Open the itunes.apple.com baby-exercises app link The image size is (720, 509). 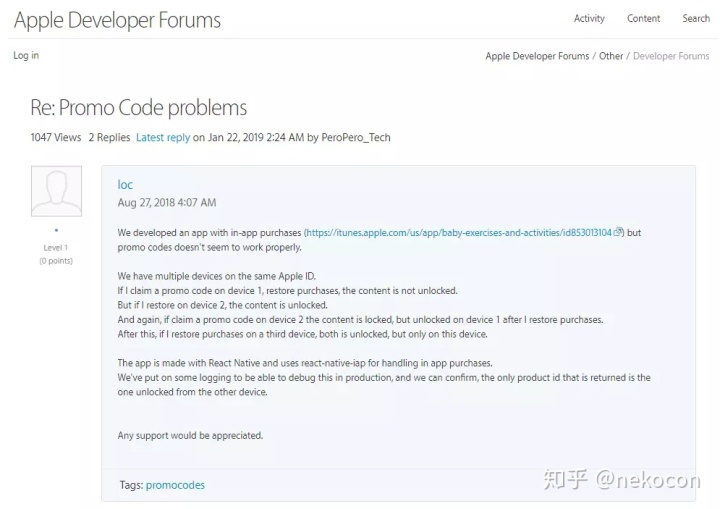[x=459, y=232]
